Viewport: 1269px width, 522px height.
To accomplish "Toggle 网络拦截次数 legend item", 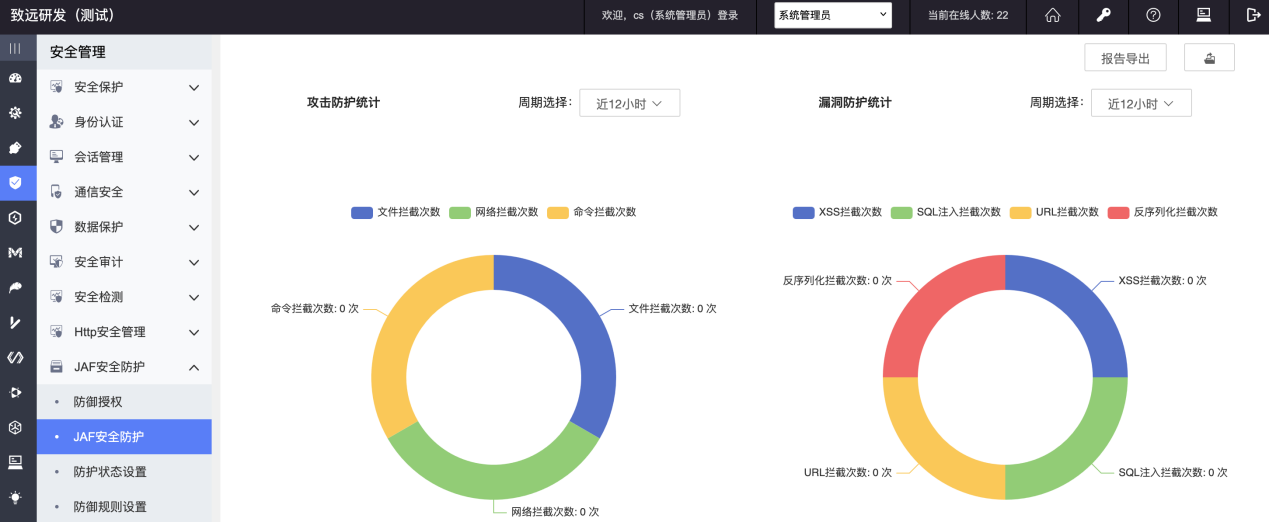I will click(x=494, y=212).
